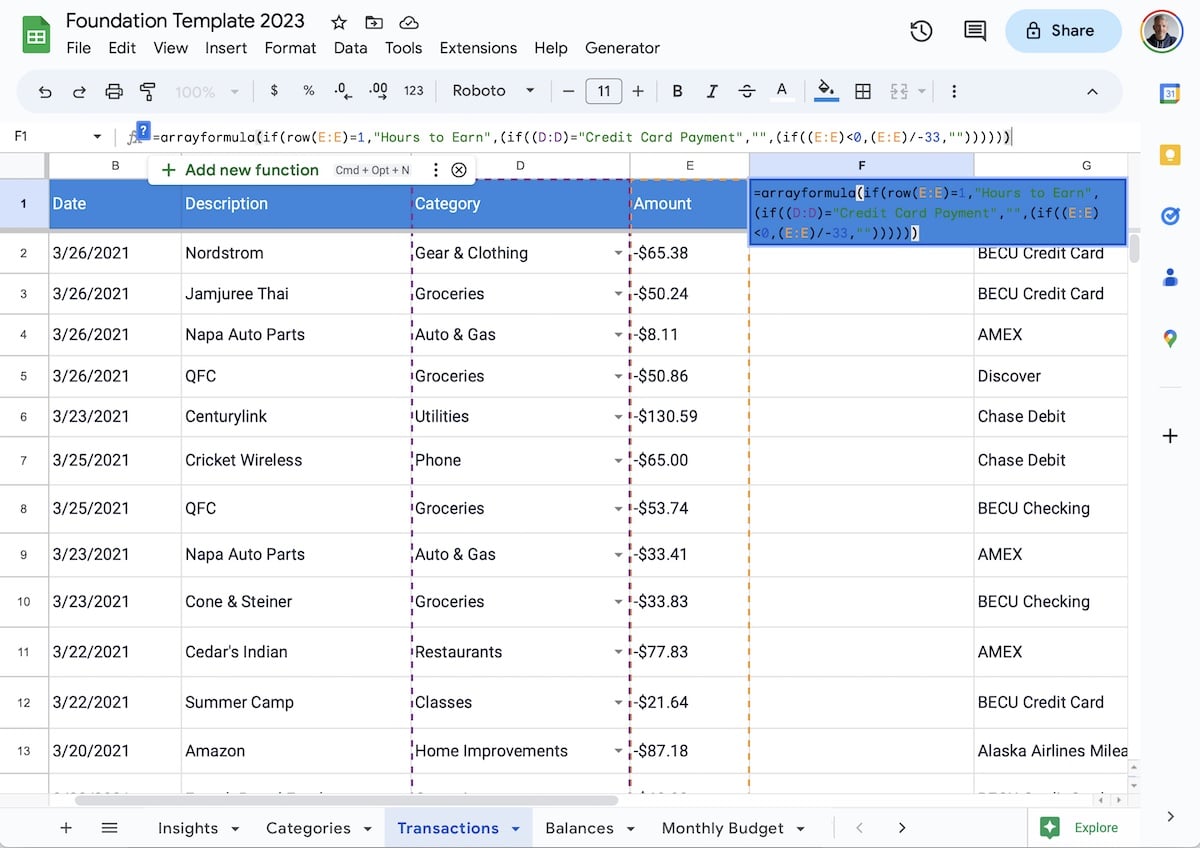Open Google Keep in the side panel
Image resolution: width=1200 pixels, height=848 pixels.
(x=1170, y=155)
